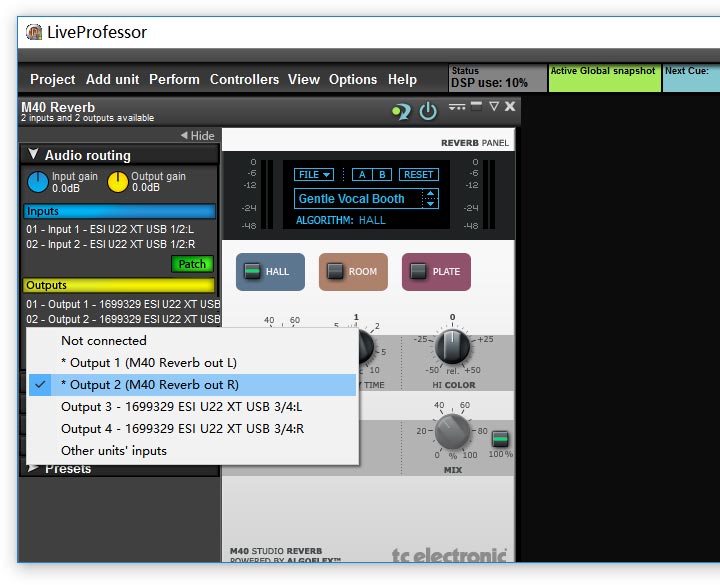Screen dimensions: 720x585
Task: Click the yellow Output gain knob
Action: (118, 182)
